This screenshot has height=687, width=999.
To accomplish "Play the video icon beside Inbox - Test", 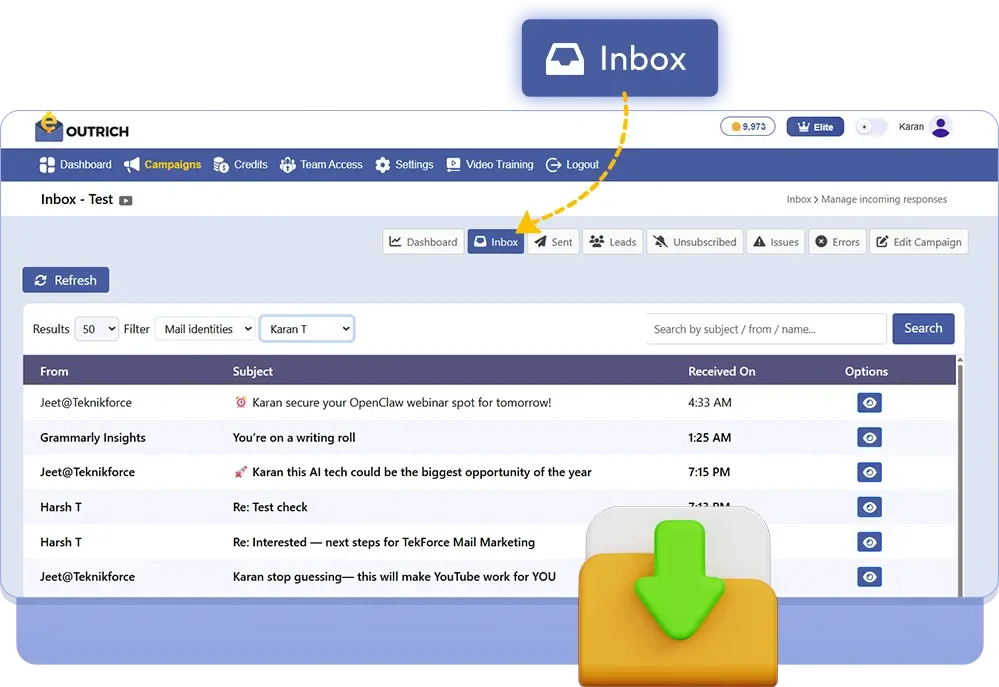I will [x=126, y=200].
